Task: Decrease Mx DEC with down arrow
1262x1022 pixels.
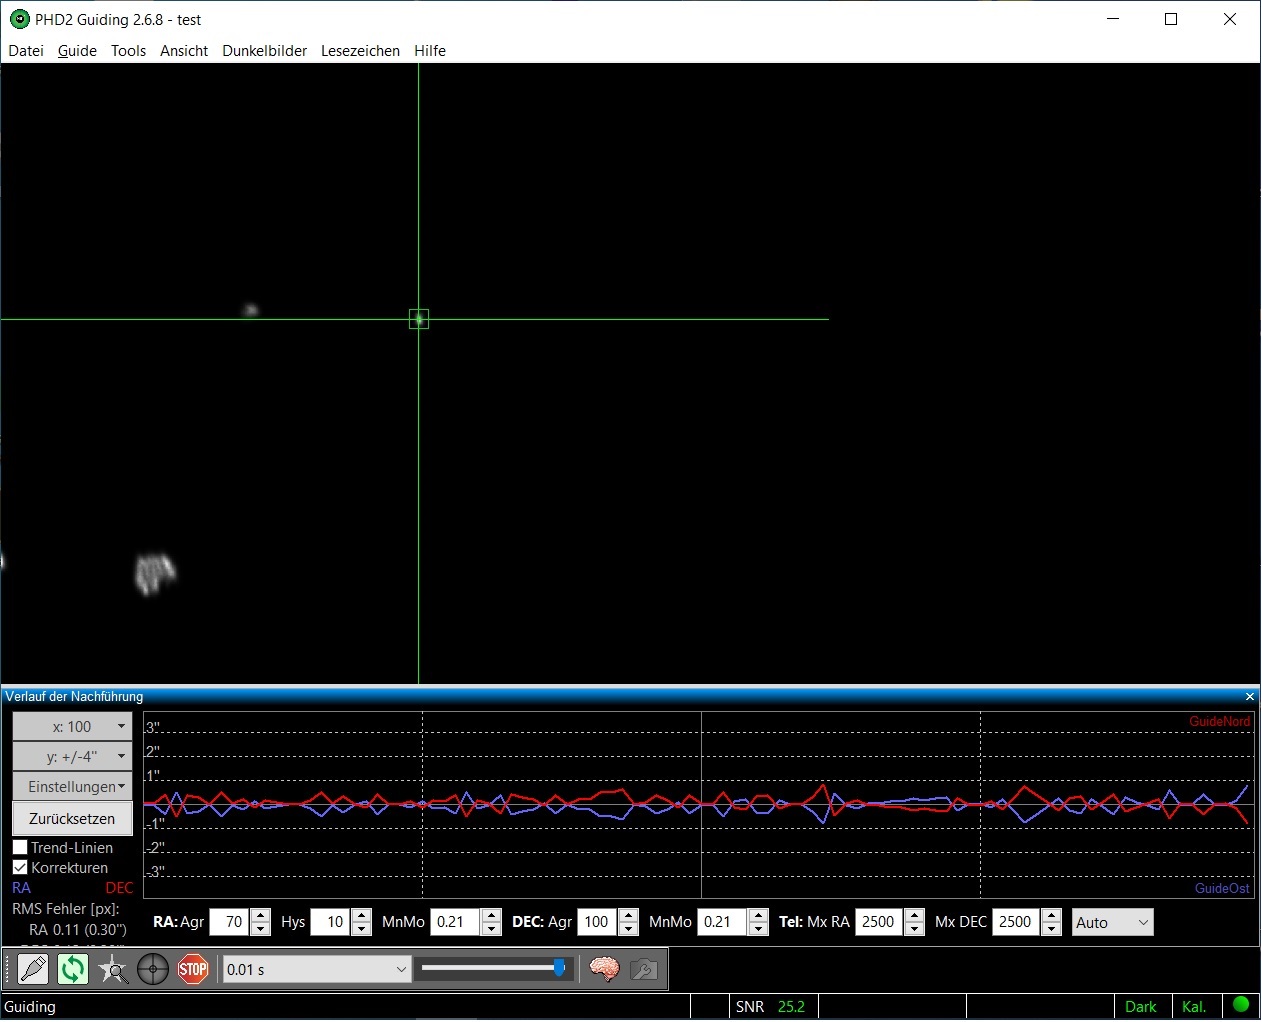Action: click(x=1051, y=929)
